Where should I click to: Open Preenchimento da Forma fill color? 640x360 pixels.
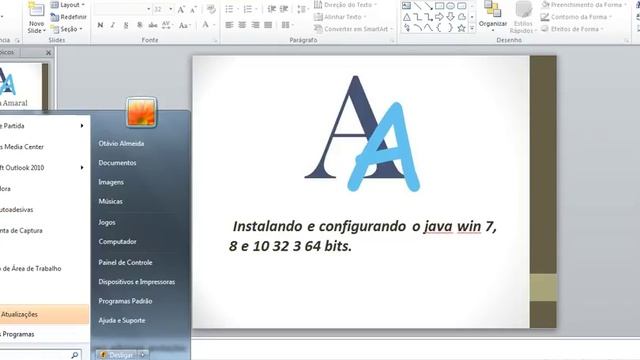point(584,5)
